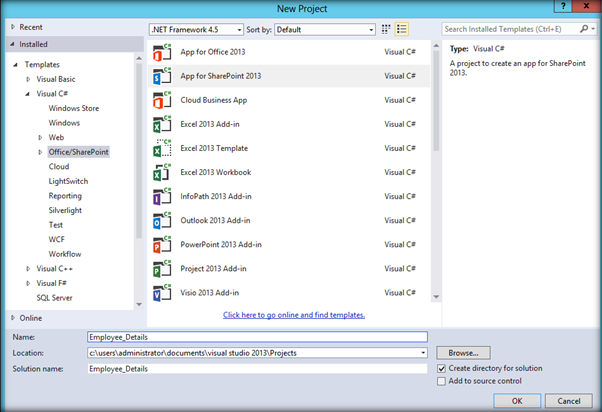Select SQL Server in the templates tree
This screenshot has height=412, width=602.
(x=55, y=298)
